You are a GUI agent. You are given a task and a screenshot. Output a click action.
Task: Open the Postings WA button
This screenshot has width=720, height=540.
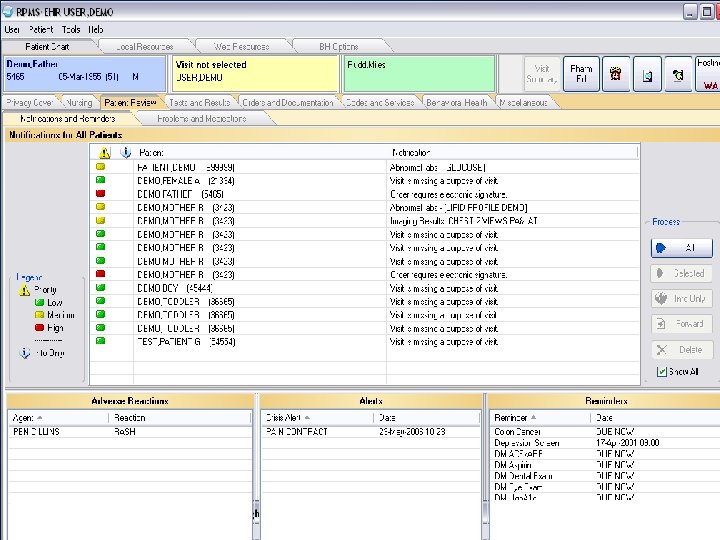(708, 74)
